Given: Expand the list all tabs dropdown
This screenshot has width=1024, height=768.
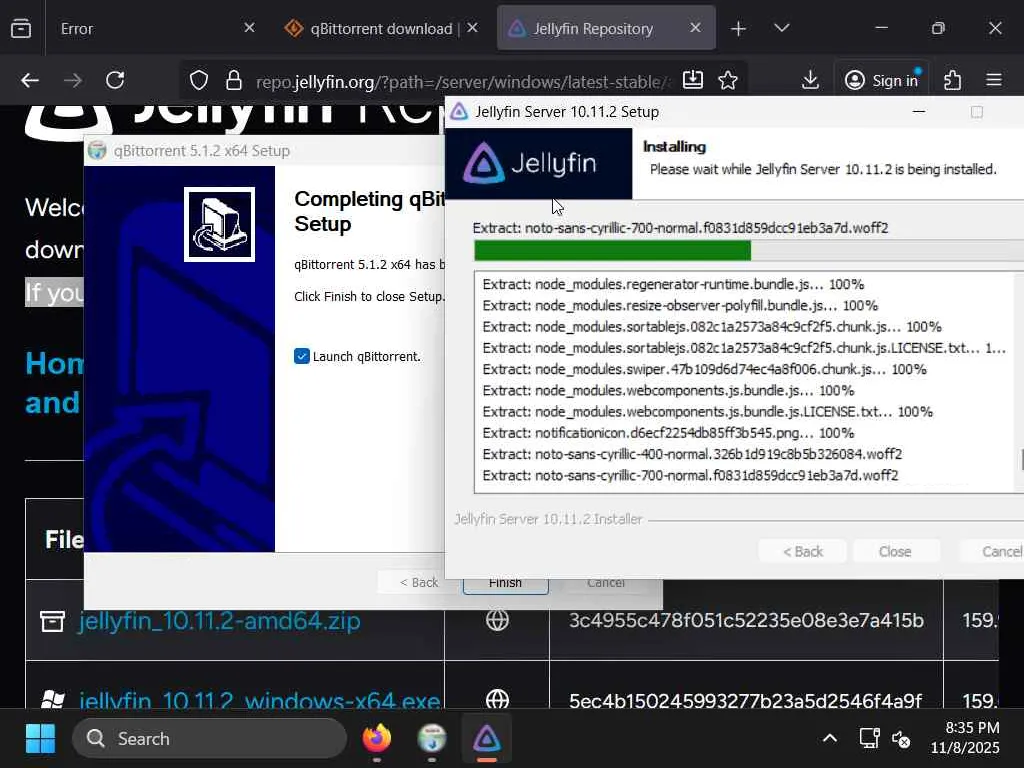Looking at the screenshot, I should [782, 28].
